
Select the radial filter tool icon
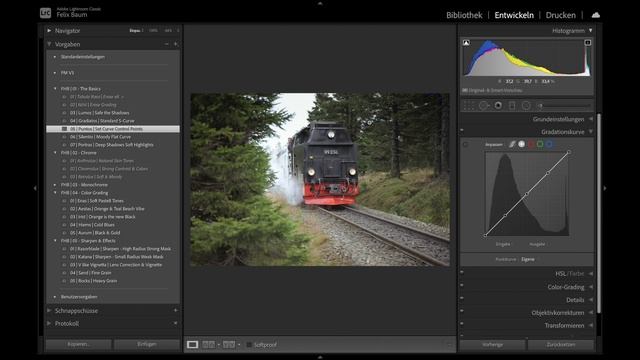coord(526,106)
